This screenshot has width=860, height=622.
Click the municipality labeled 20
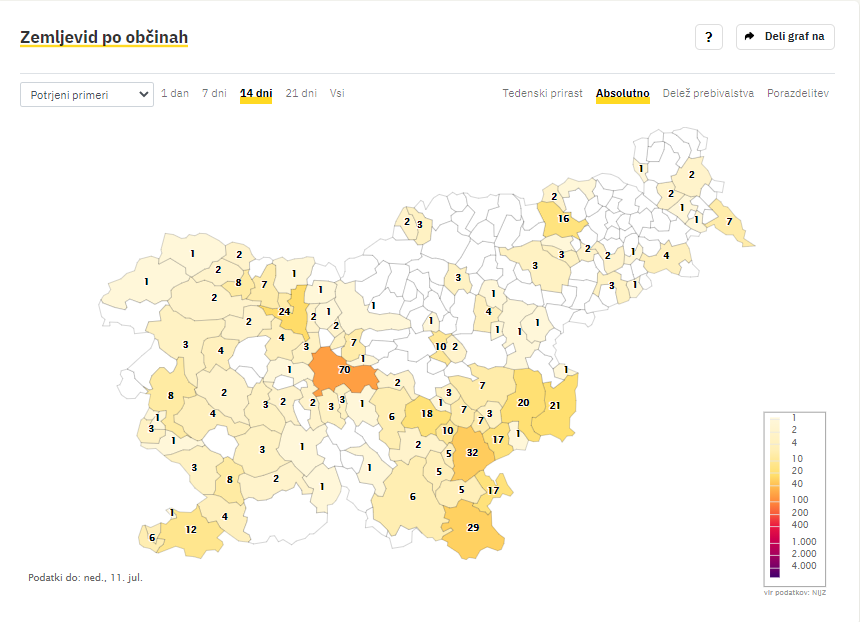tap(523, 402)
